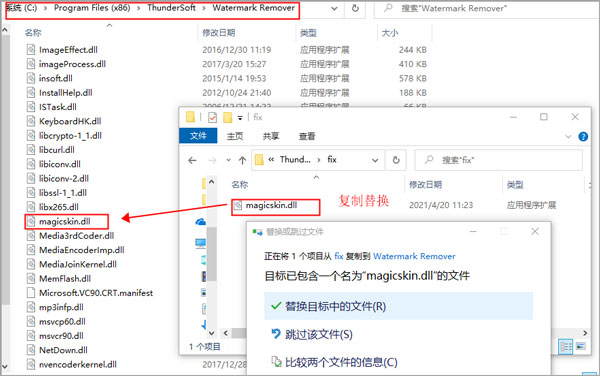Click the ISTask.dll file icon

pos(31,107)
